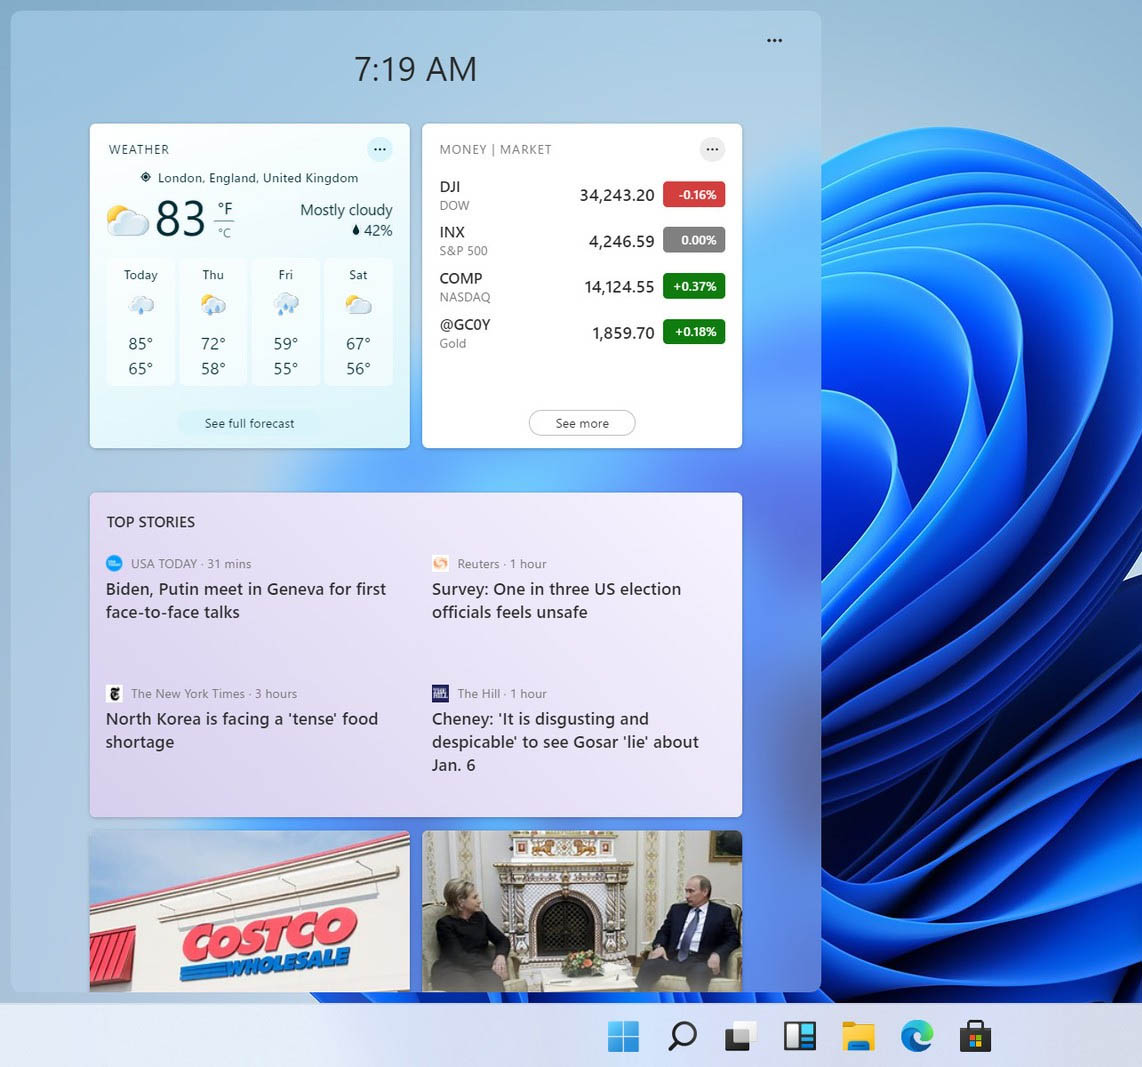Open the NASDAQ COMP stock row
This screenshot has height=1067, width=1142.
coord(581,287)
